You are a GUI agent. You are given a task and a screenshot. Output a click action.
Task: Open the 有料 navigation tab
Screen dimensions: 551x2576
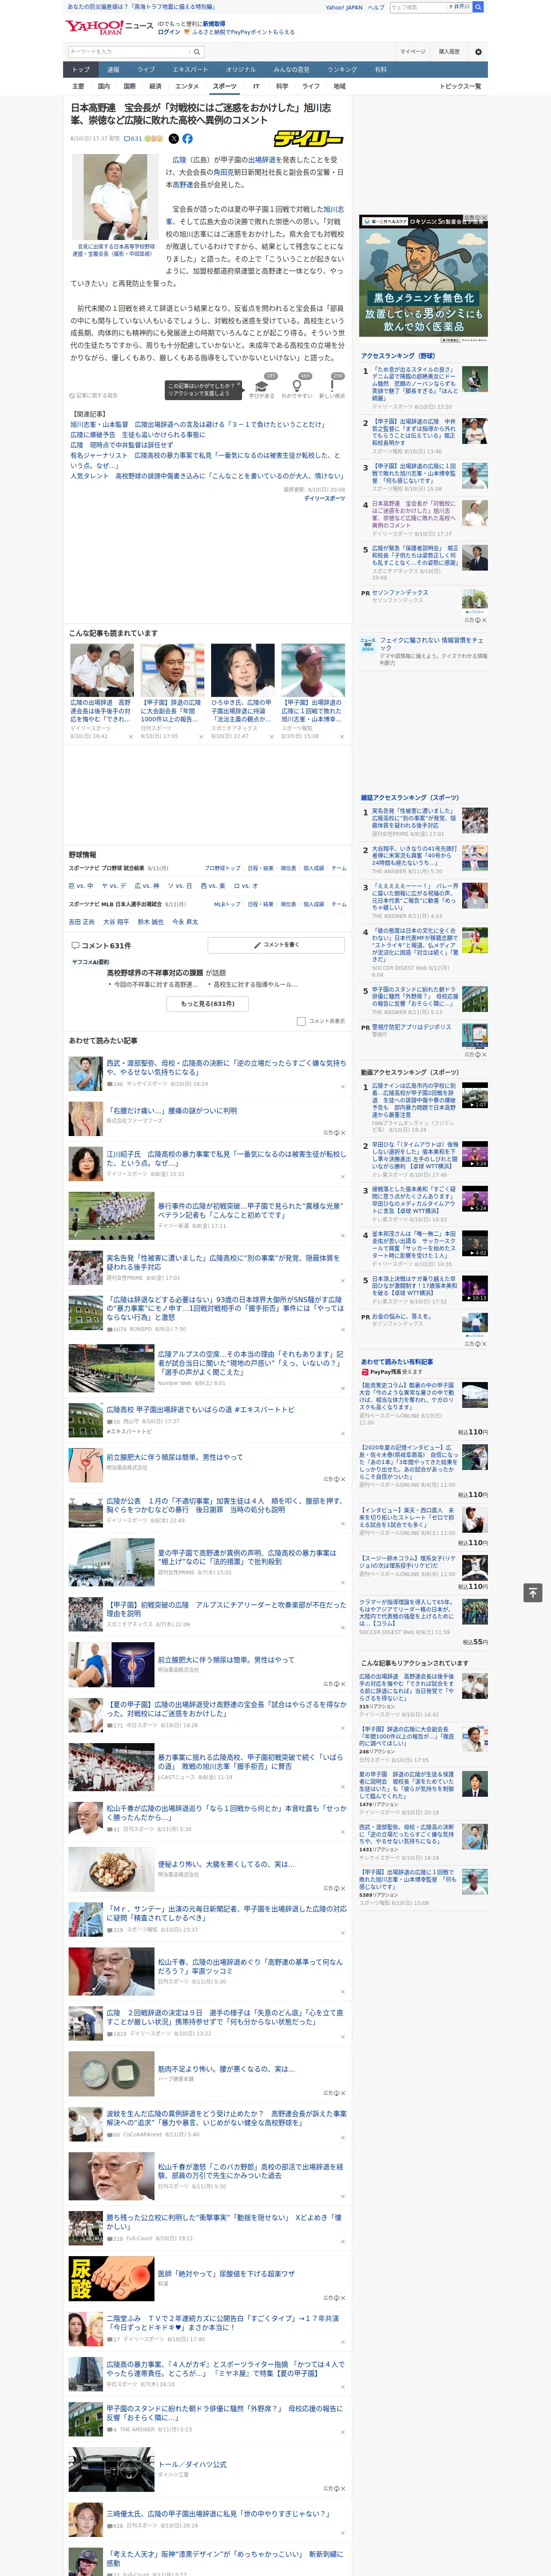(380, 70)
